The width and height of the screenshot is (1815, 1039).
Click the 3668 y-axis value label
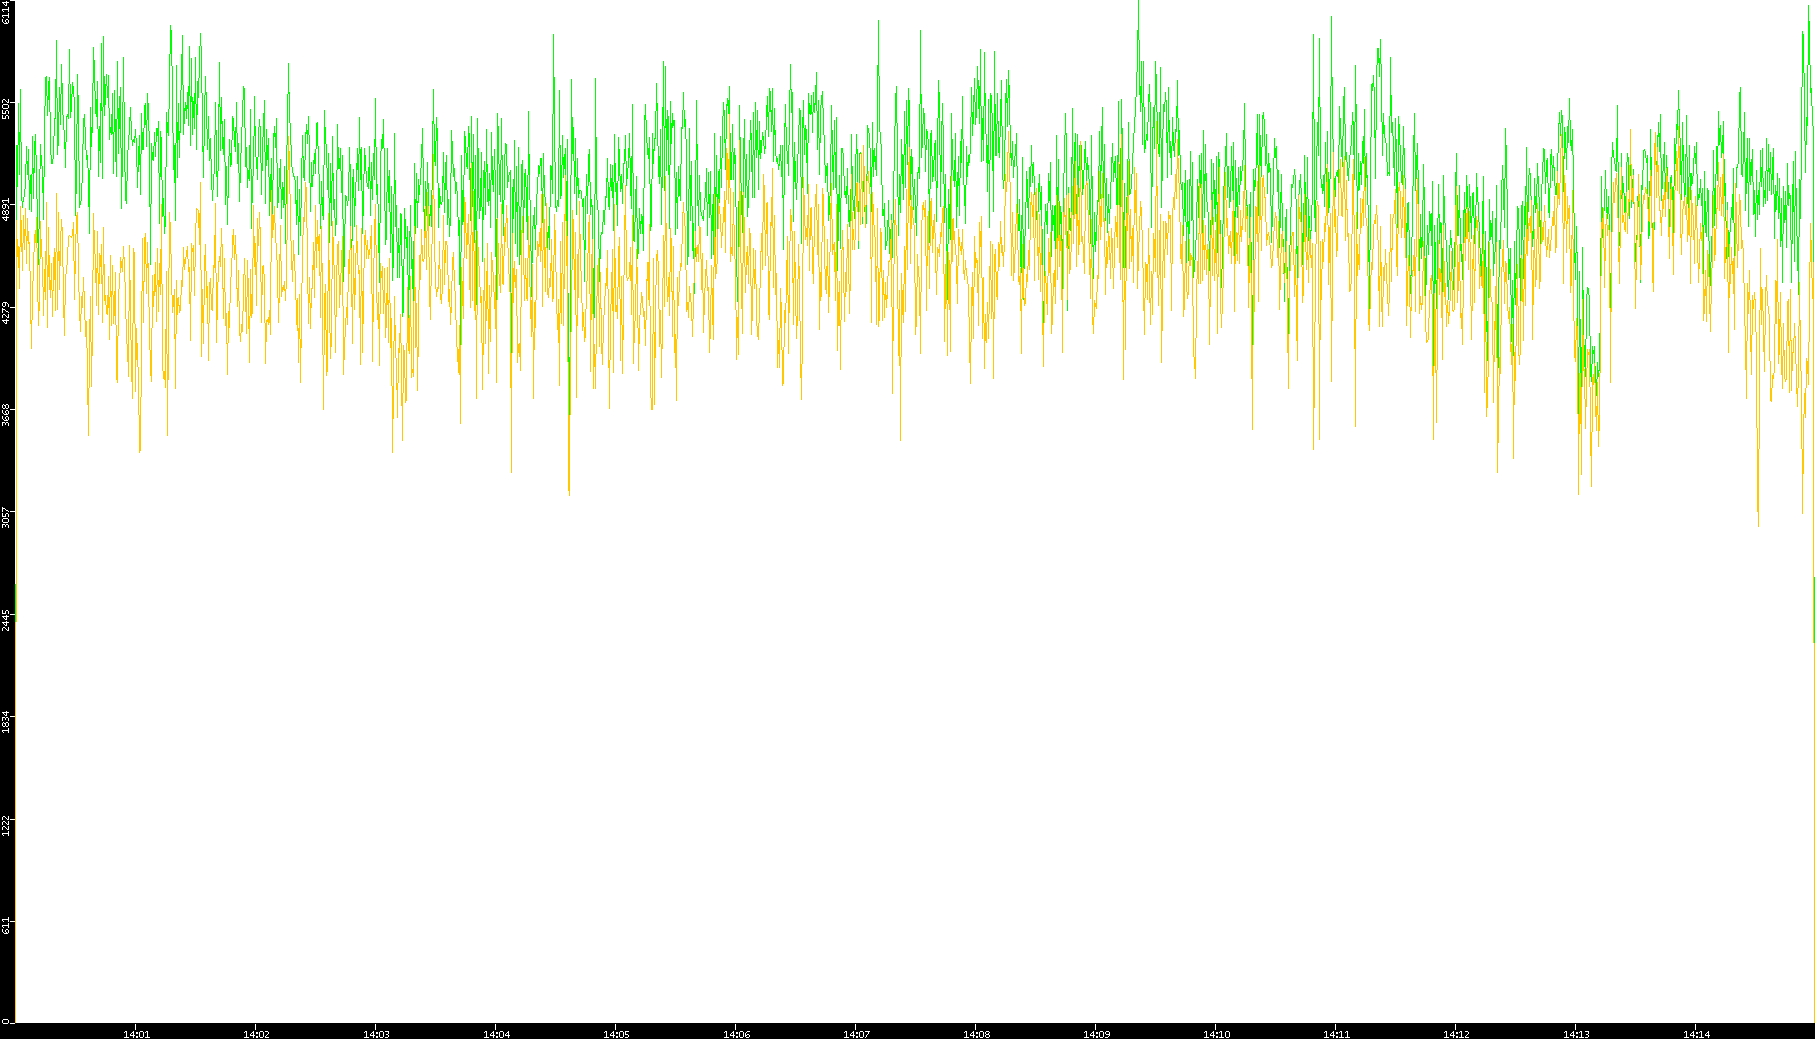click(7, 414)
